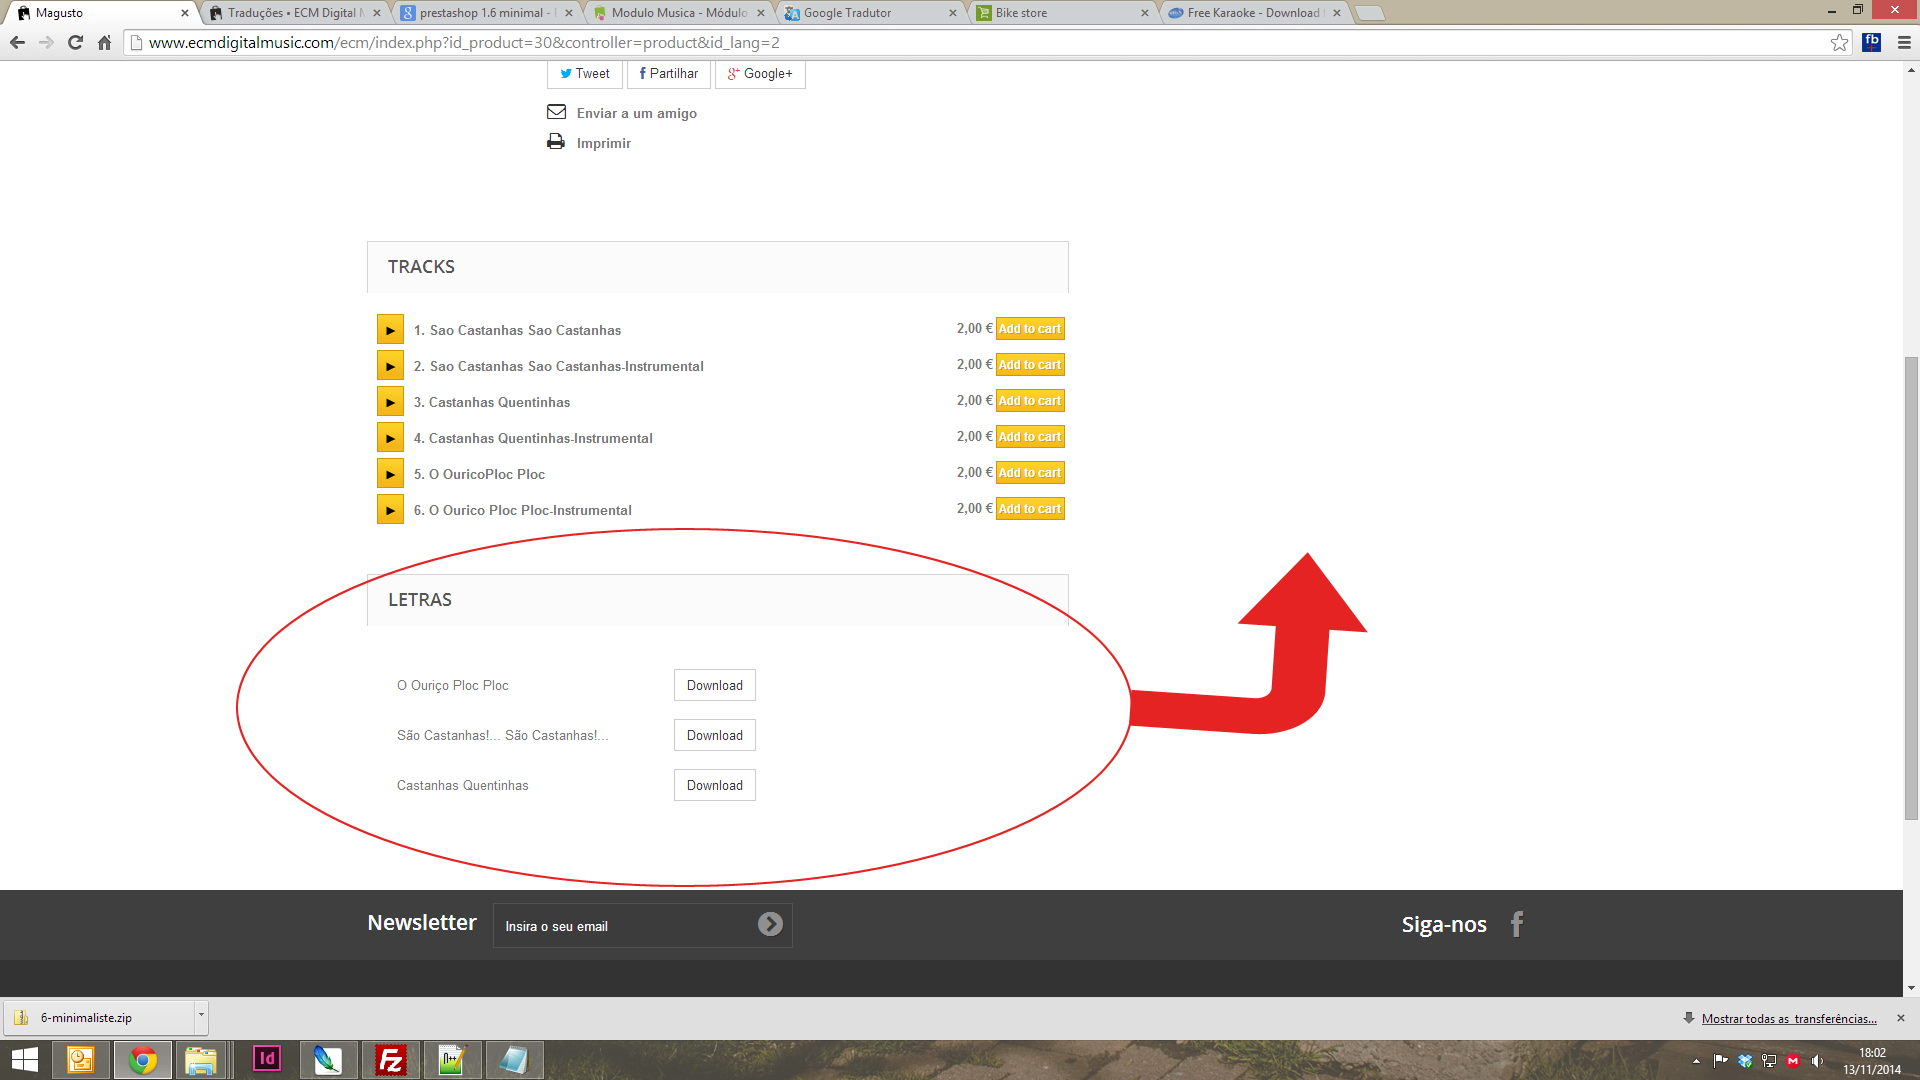
Task: Click the Enviar a um amigo envelope icon
Action: pos(556,112)
